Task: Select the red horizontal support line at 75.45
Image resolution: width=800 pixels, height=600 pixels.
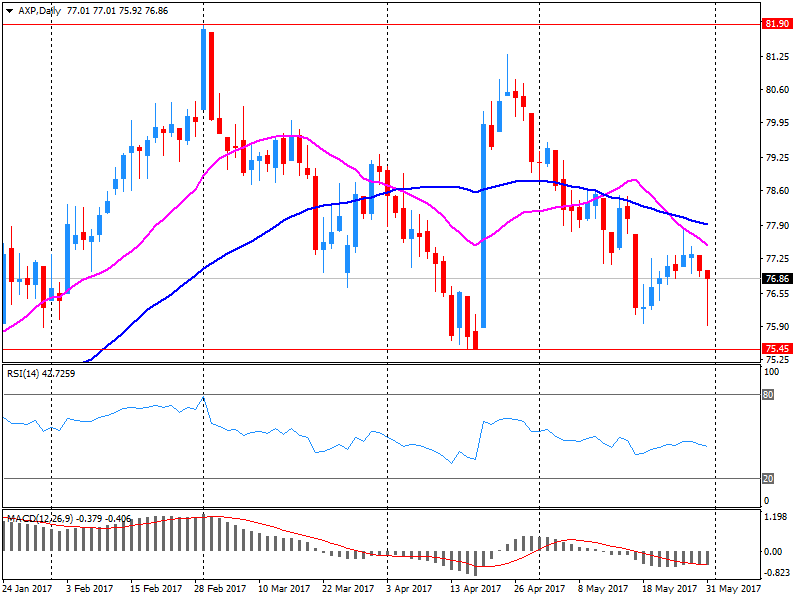Action: [x=382, y=349]
